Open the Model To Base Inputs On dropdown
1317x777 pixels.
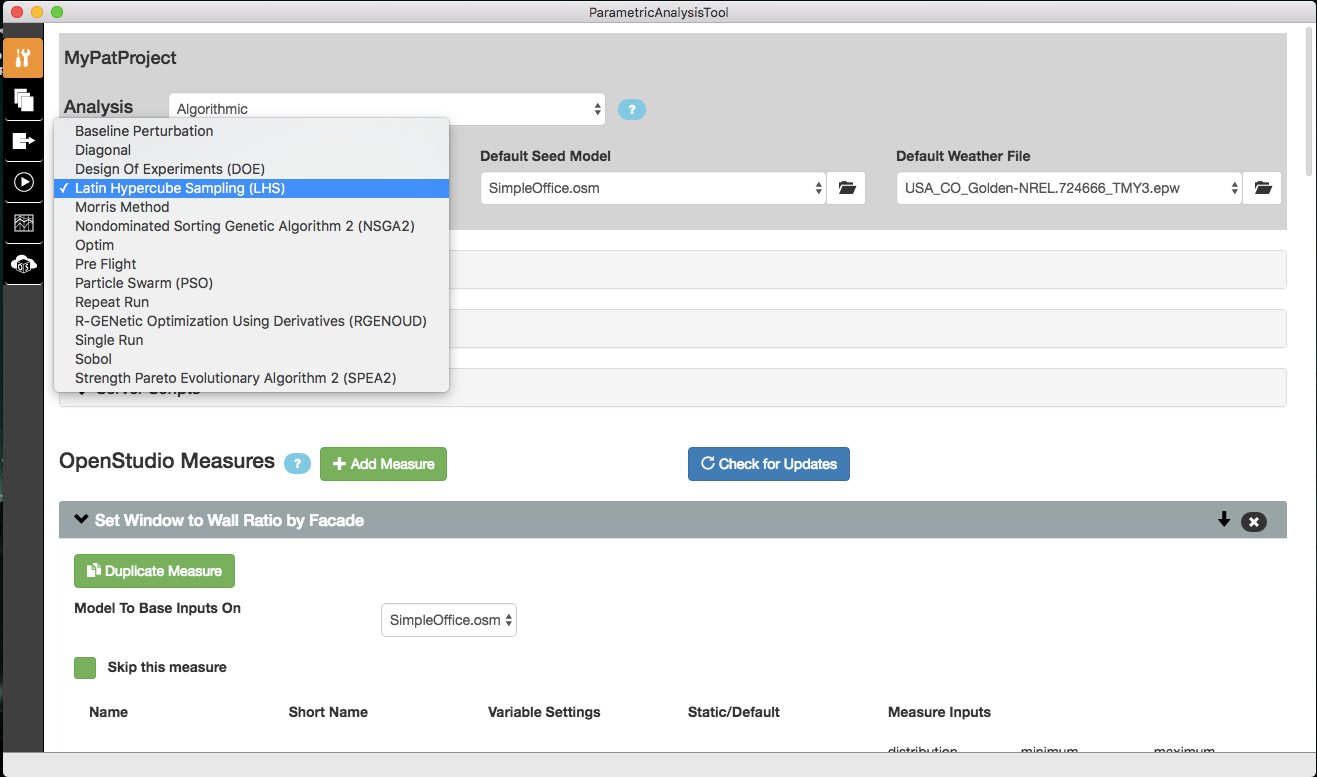[x=449, y=620]
